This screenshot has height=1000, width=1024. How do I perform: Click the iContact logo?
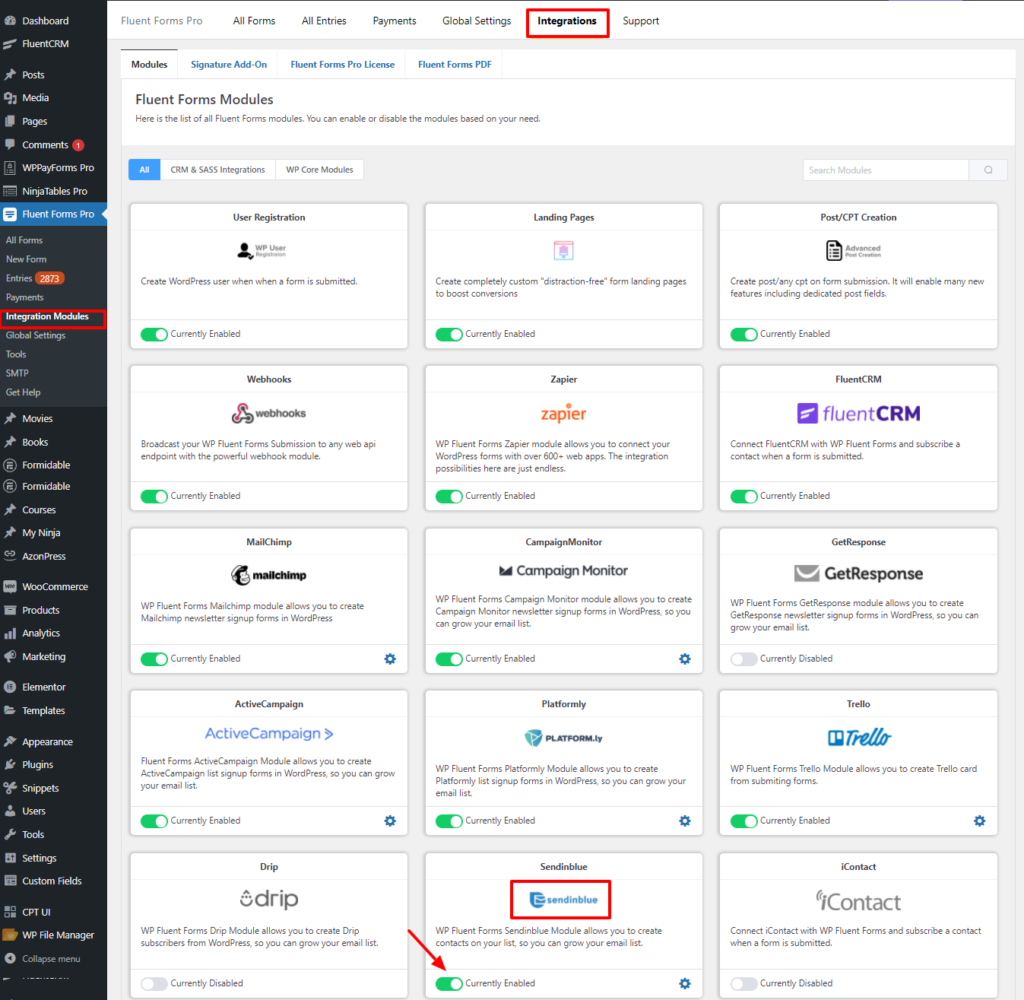pyautogui.click(x=858, y=901)
